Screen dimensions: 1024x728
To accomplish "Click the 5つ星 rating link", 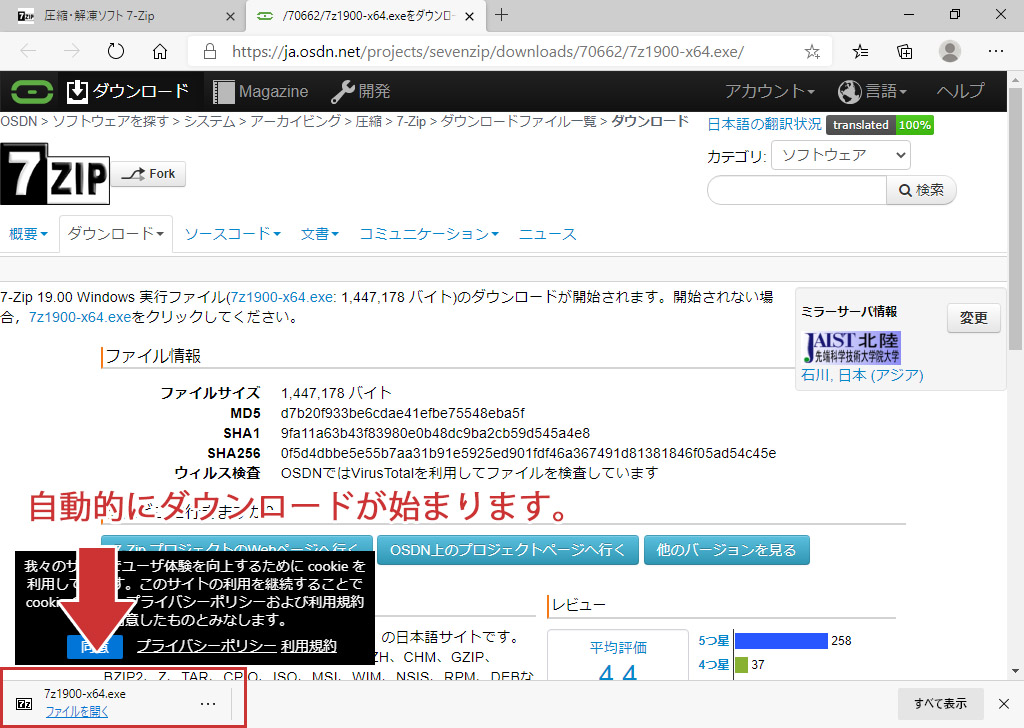I will tap(714, 641).
